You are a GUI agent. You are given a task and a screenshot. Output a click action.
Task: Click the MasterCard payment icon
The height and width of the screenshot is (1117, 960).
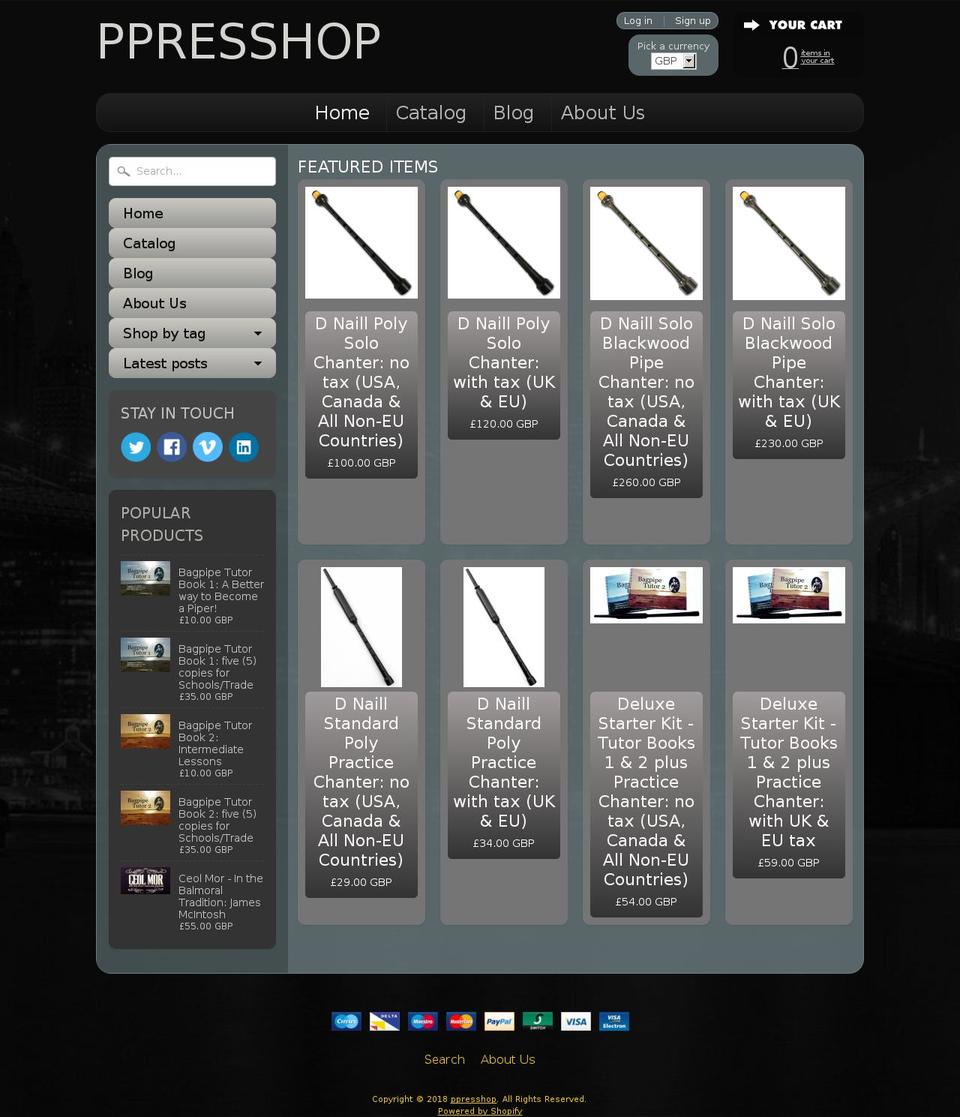(461, 1022)
